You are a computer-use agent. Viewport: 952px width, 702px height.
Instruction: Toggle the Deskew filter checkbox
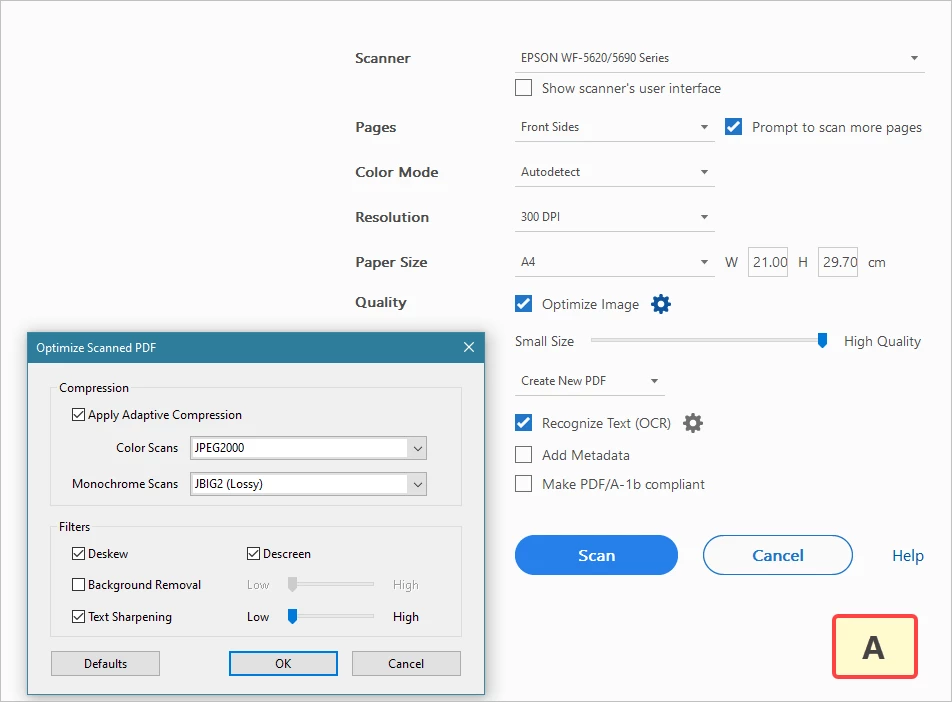(78, 553)
